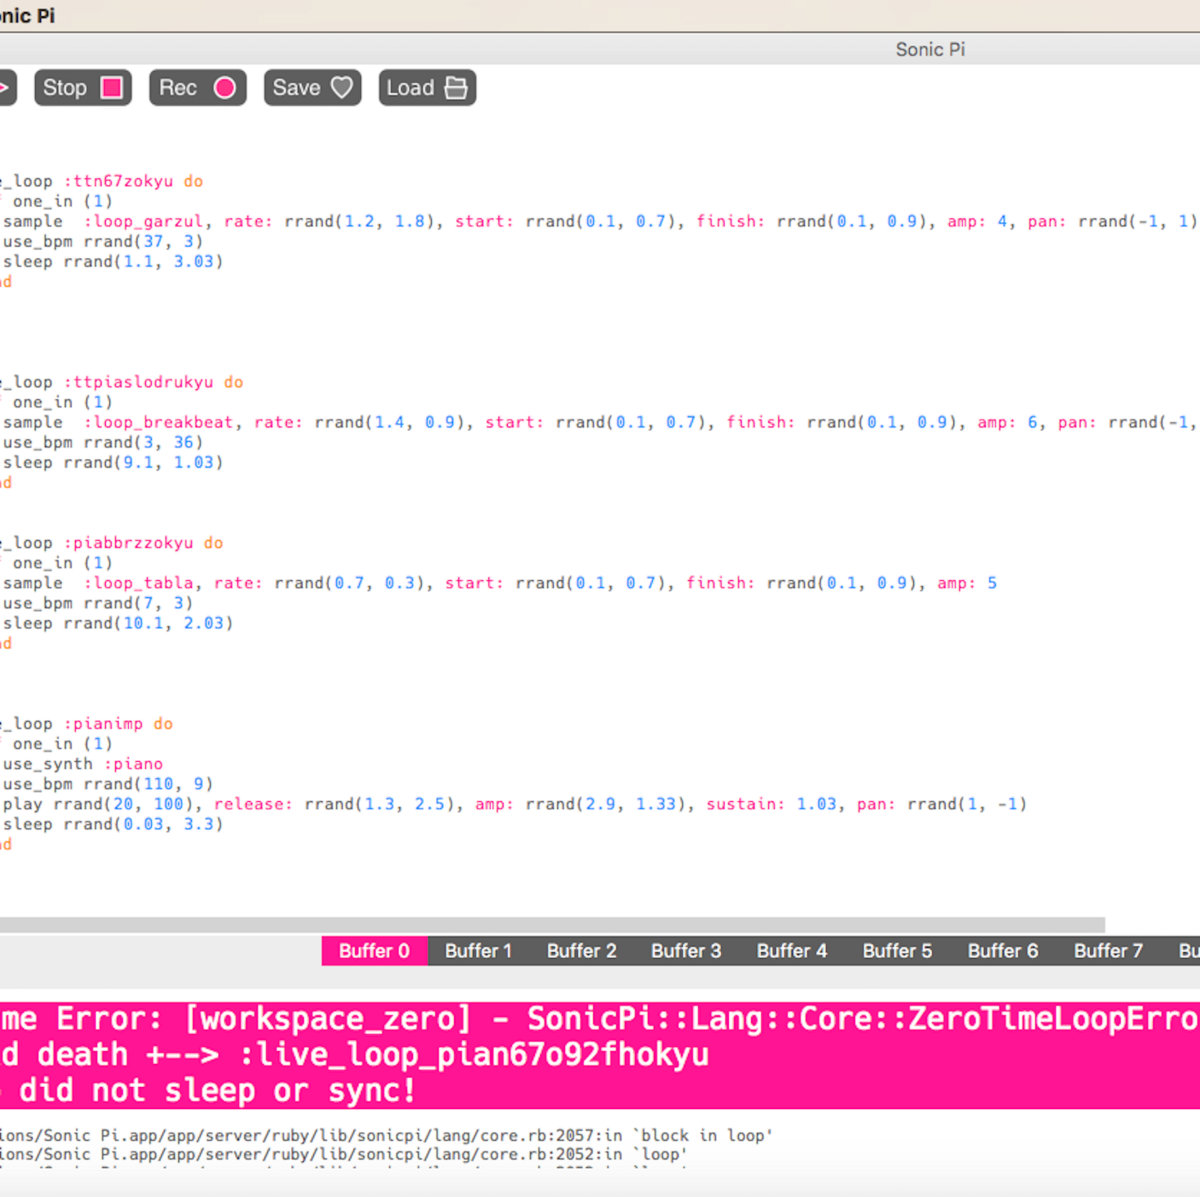Click the :loop_breakbeat sample name in code
1200x1197 pixels.
coord(163,422)
